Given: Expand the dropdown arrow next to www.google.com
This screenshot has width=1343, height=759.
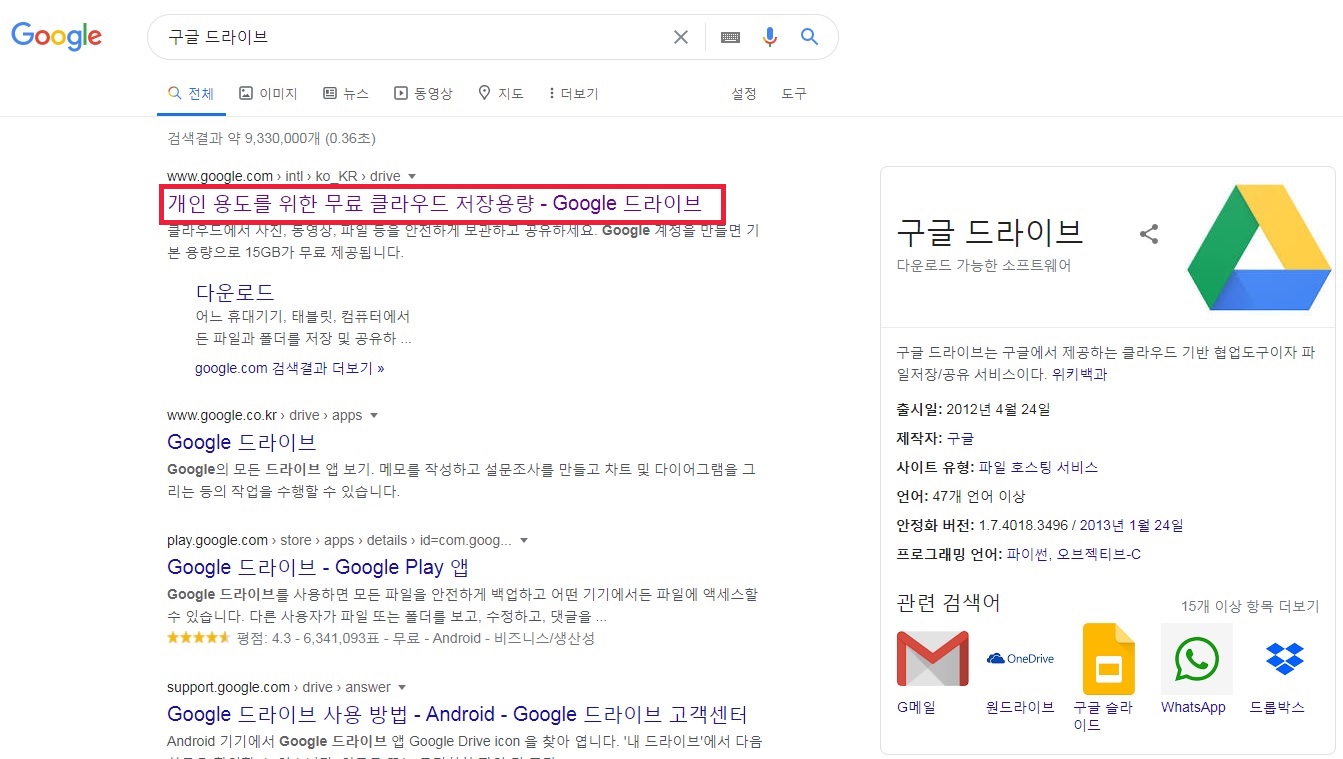Looking at the screenshot, I should pos(411,176).
